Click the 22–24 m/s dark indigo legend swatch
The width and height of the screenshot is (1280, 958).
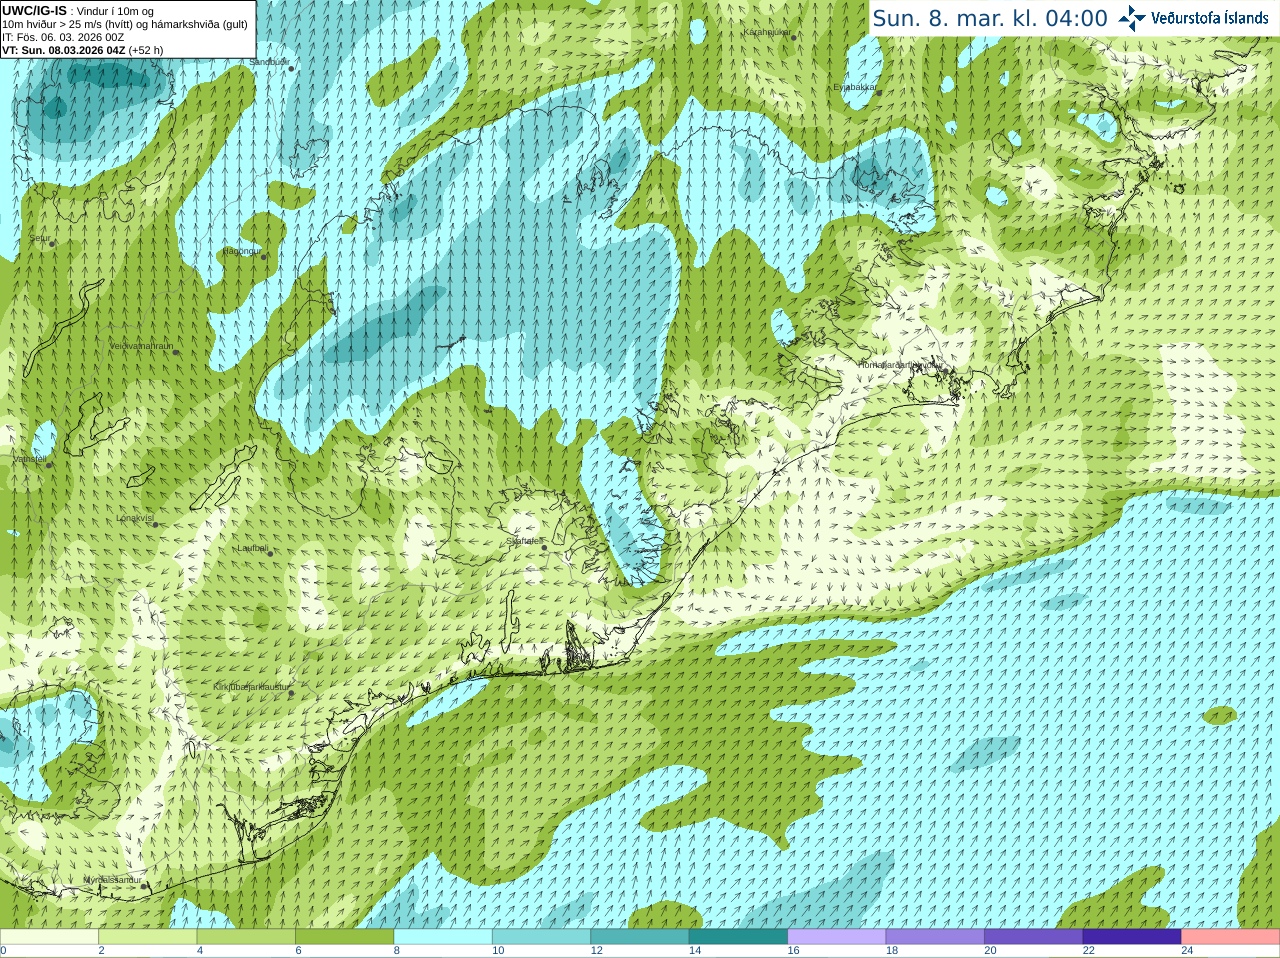pos(1132,937)
